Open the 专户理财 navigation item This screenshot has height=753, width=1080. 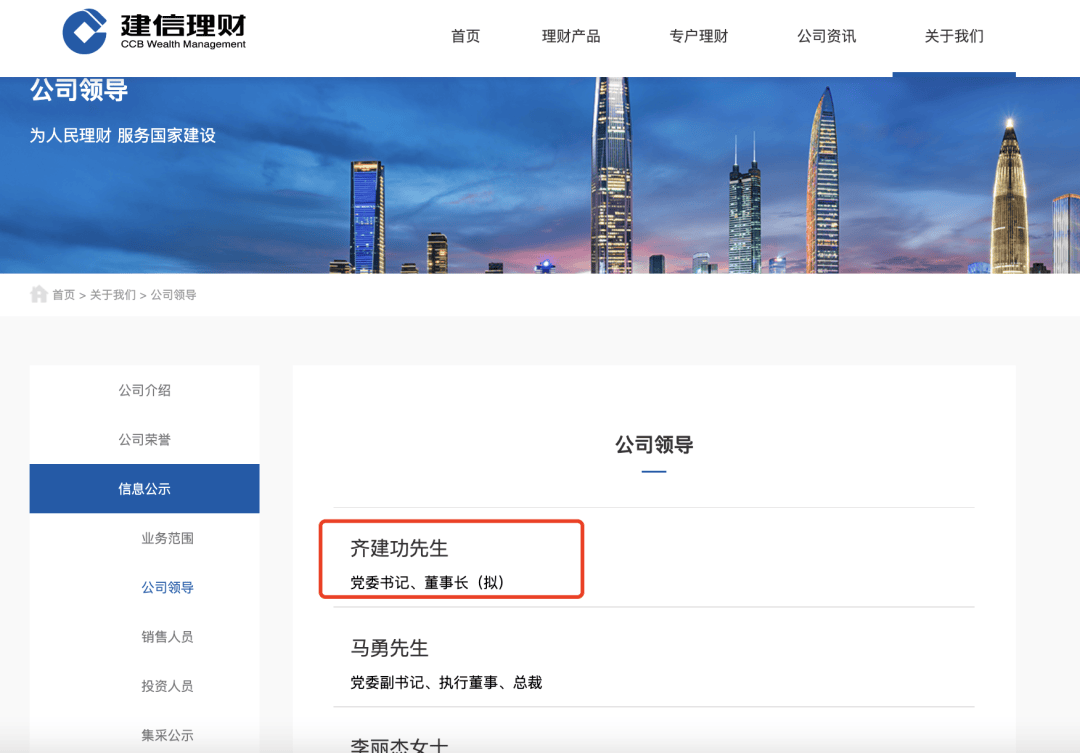pyautogui.click(x=698, y=37)
